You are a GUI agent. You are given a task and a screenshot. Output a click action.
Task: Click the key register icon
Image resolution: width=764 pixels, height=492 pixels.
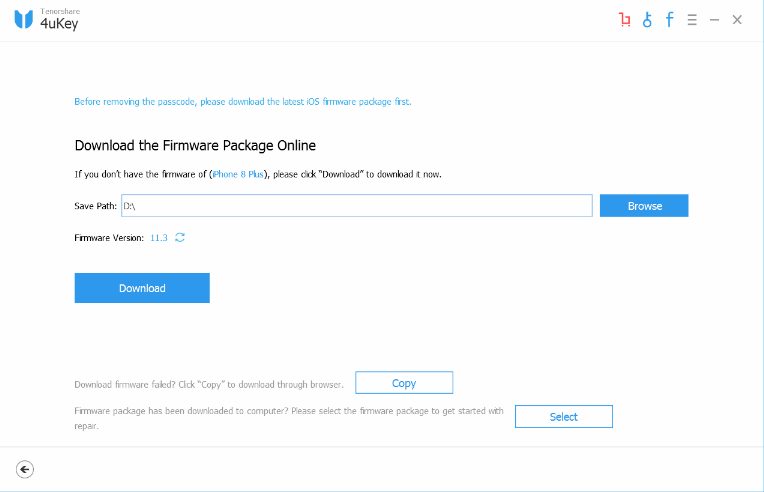point(647,19)
